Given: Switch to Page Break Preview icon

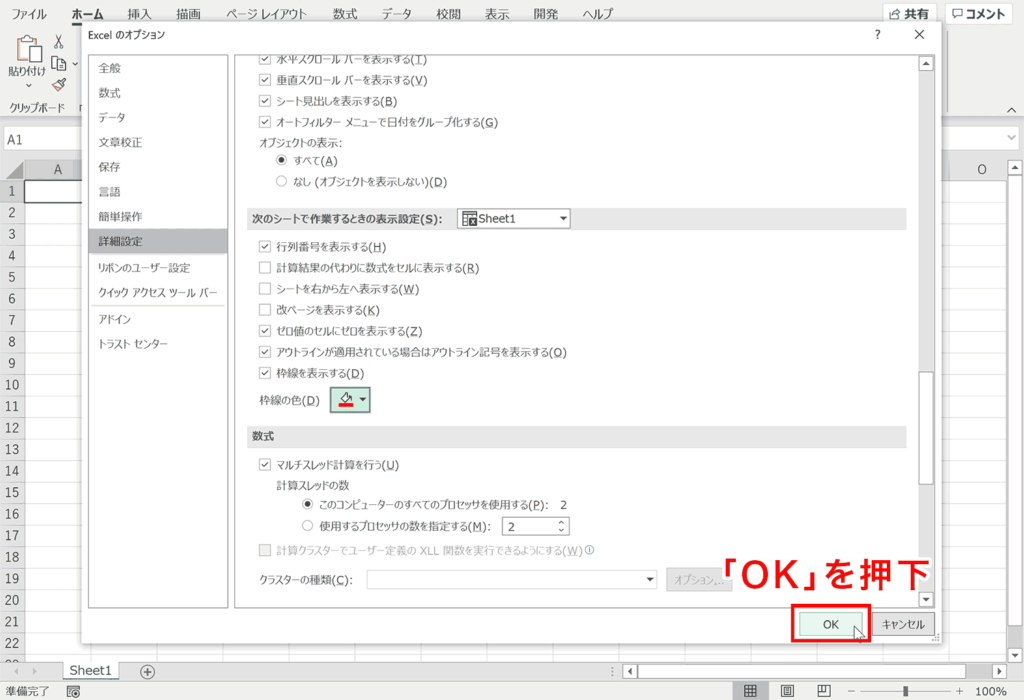Looking at the screenshot, I should (x=824, y=691).
